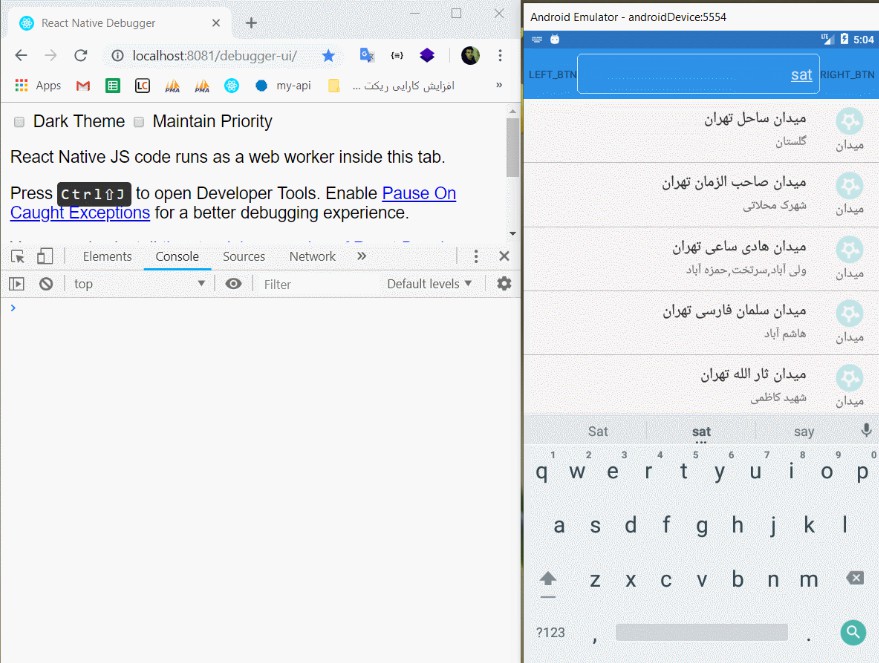
Task: Open Apps from the bookmarks bar
Action: 38,85
